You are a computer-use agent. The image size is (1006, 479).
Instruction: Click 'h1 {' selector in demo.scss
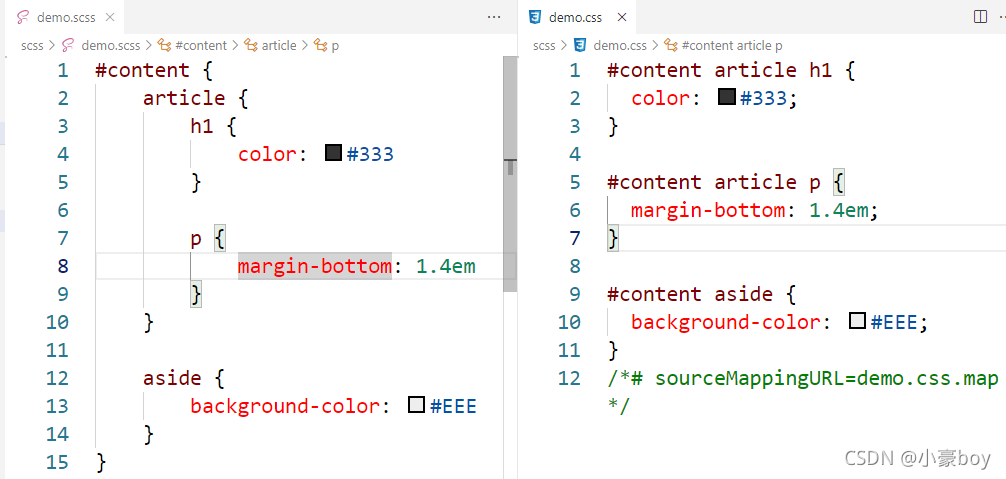pyautogui.click(x=214, y=126)
